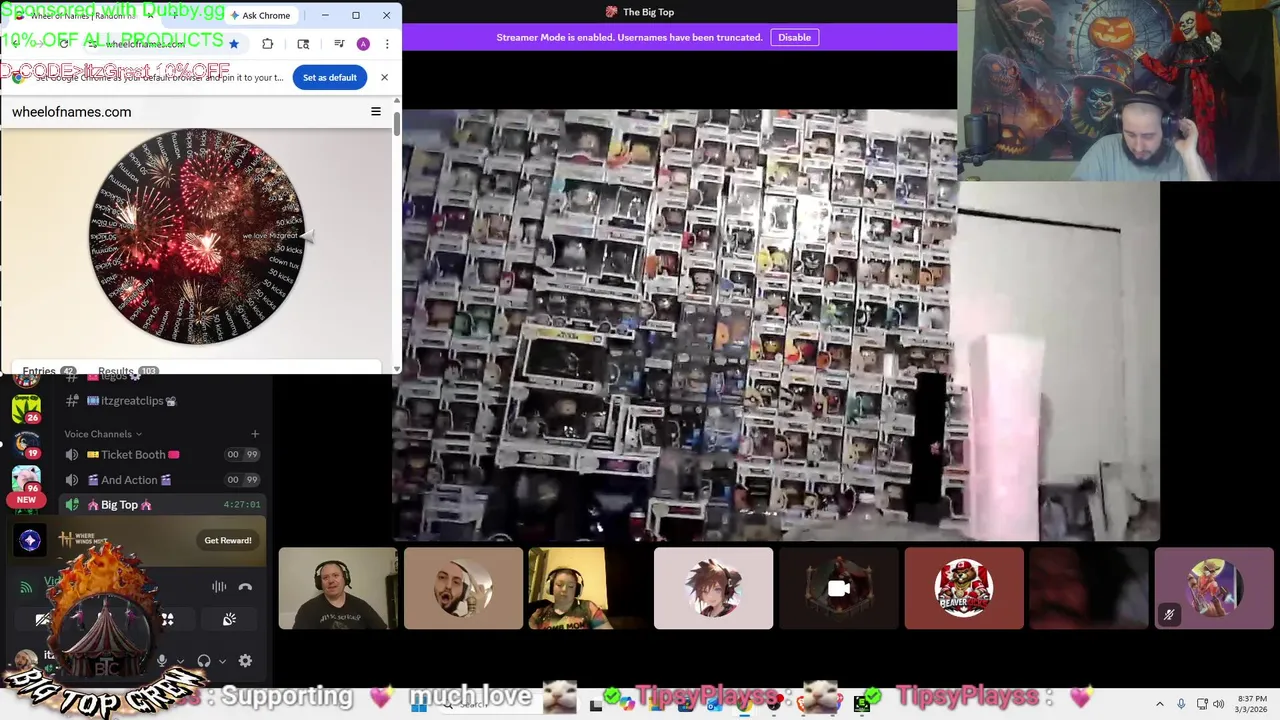Image resolution: width=1280 pixels, height=720 pixels.
Task: Spin the fireworks wheel
Action: (196, 236)
